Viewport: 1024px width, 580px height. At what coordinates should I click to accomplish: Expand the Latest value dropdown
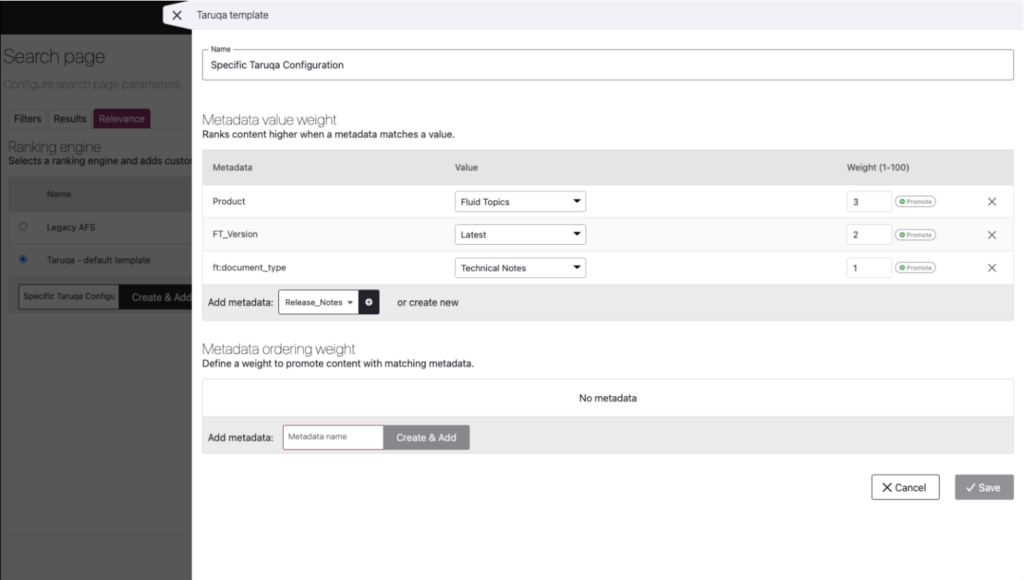click(x=520, y=235)
